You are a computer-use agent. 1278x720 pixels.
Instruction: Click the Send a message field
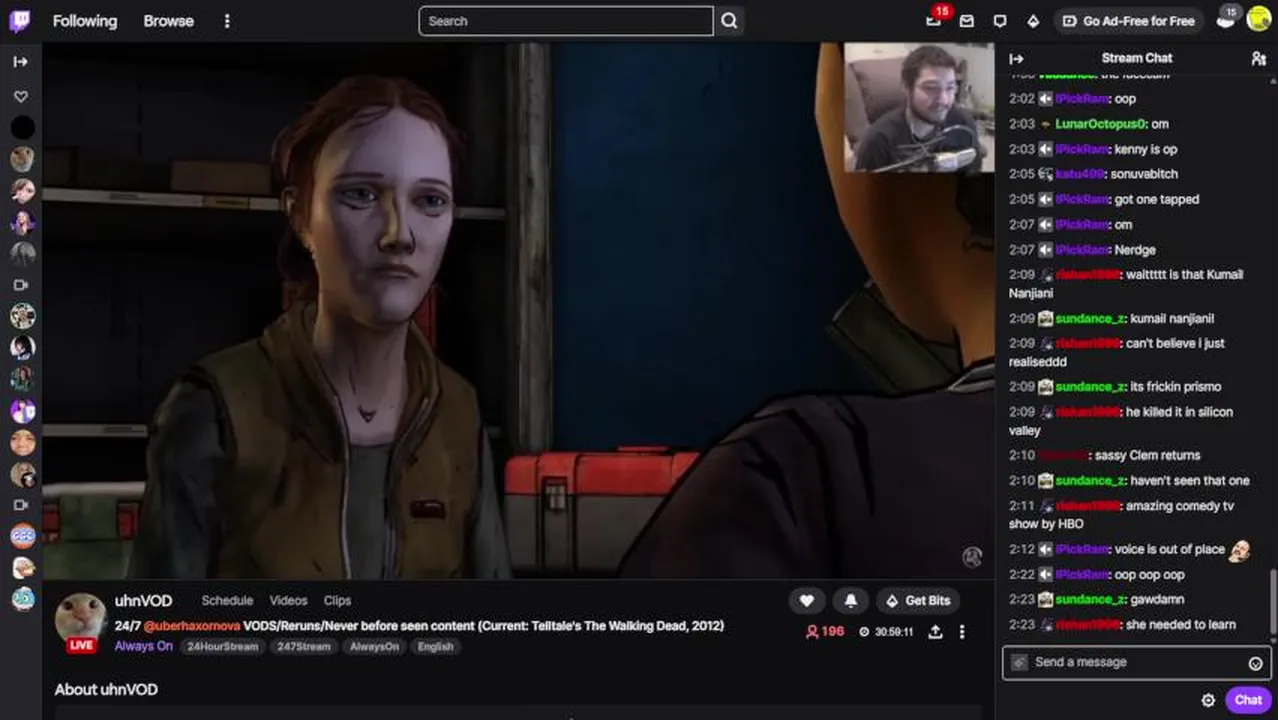1136,662
